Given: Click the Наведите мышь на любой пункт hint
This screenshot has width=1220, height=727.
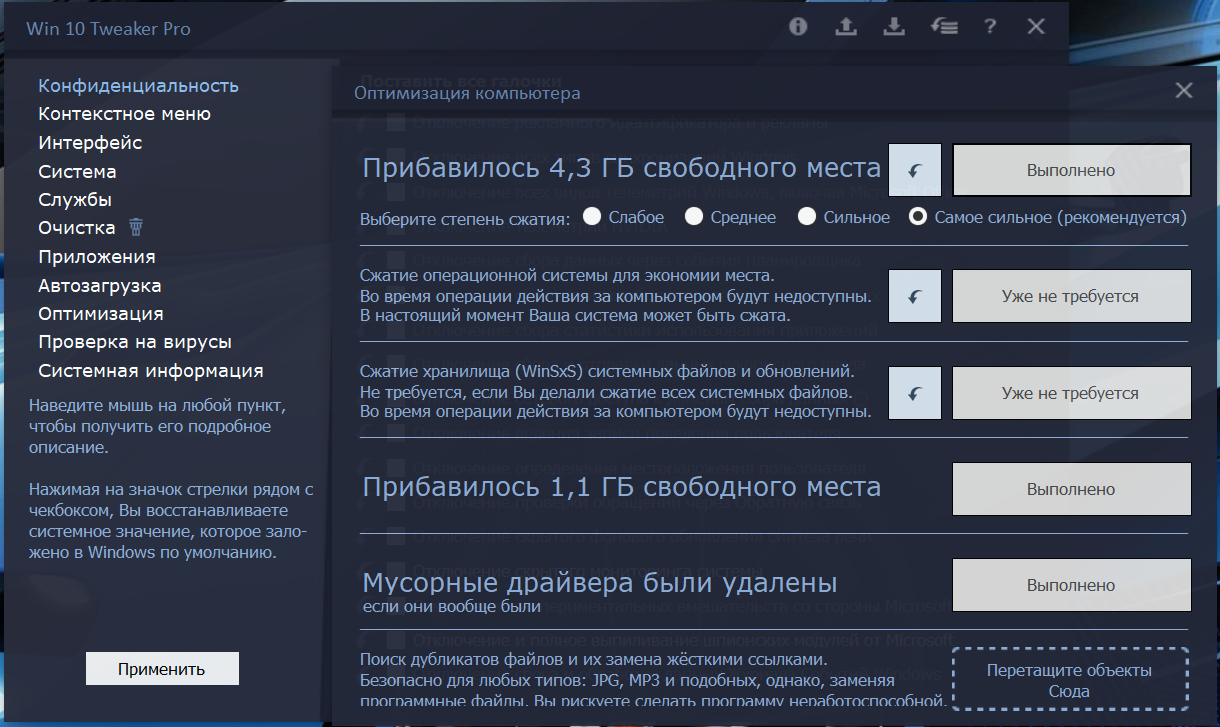Looking at the screenshot, I should tap(157, 427).
